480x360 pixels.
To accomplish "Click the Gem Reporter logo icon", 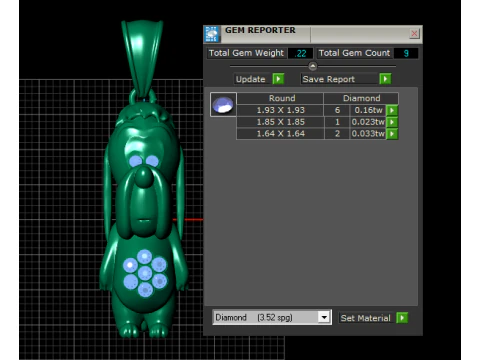I will (212, 34).
